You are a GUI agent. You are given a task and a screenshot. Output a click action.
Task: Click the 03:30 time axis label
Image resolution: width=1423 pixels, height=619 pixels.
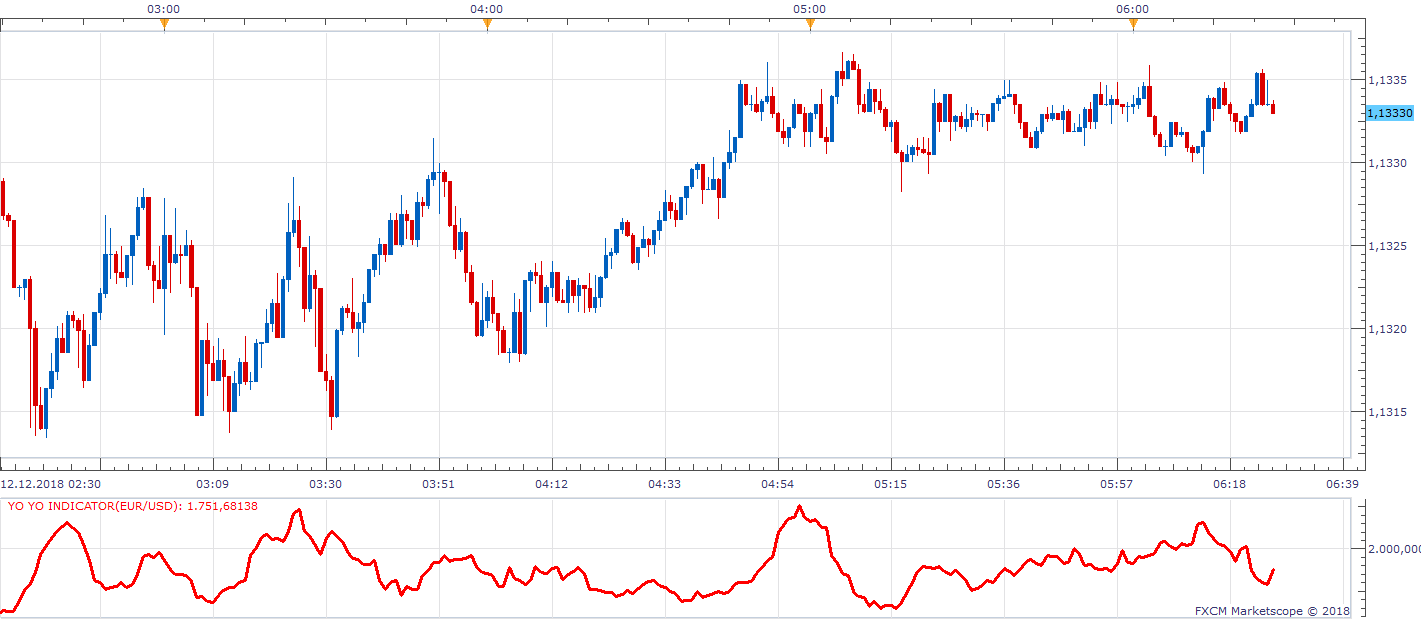click(x=325, y=484)
